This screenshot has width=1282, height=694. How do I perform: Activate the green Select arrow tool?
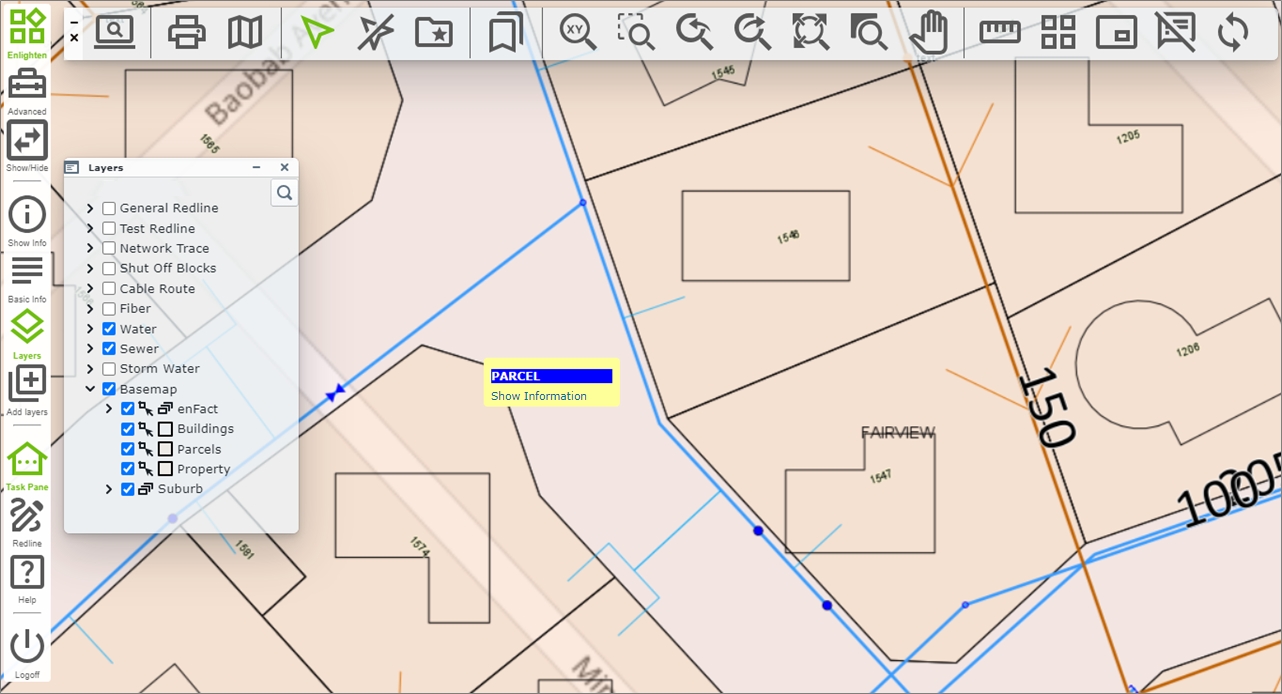tap(316, 32)
